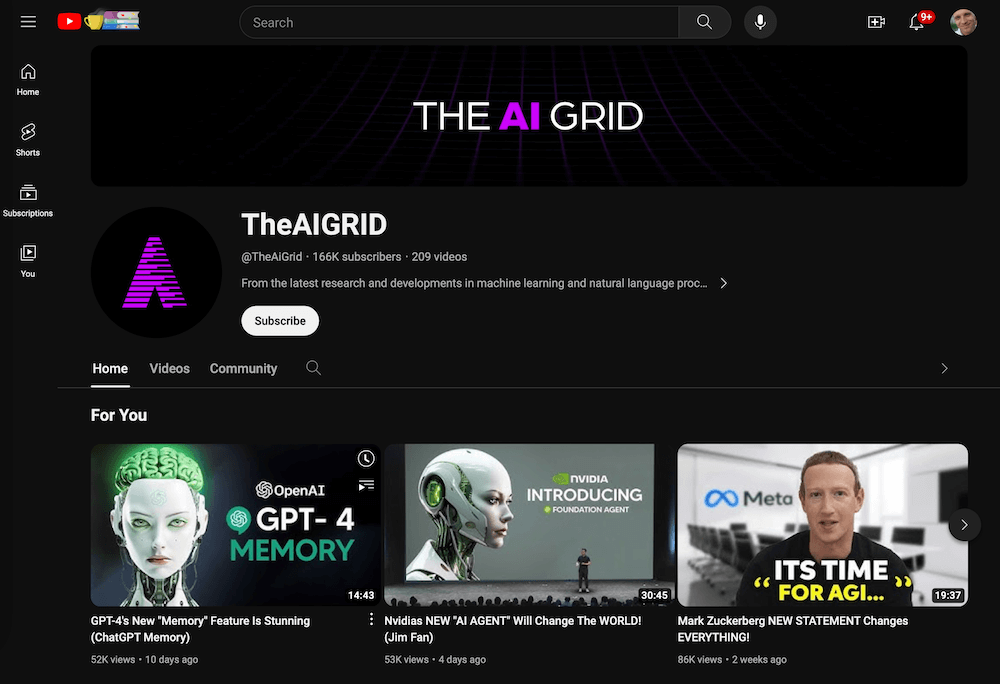Add GPT-4 Memory video to queue
Viewport: 1000px width, 684px height.
[366, 486]
